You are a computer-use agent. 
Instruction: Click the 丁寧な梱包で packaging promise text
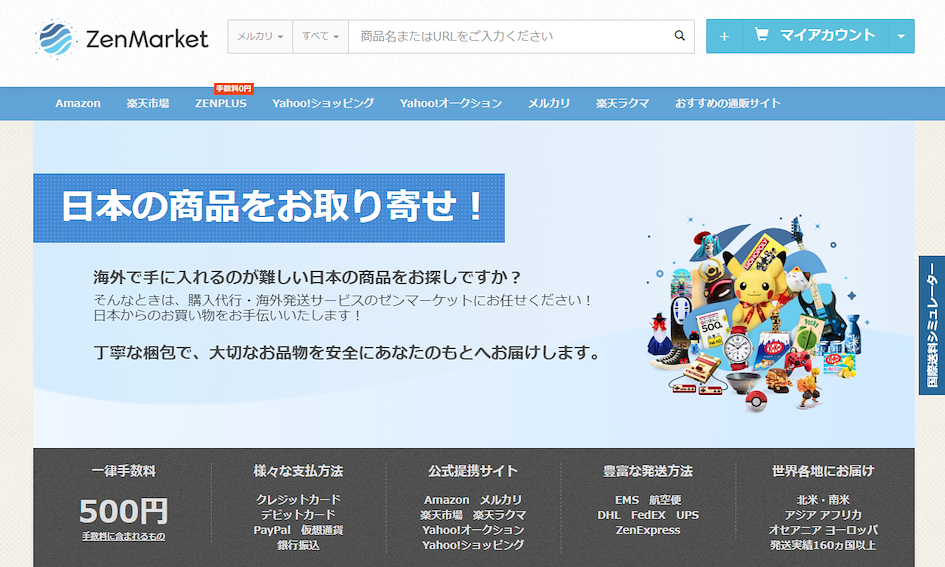click(x=347, y=352)
